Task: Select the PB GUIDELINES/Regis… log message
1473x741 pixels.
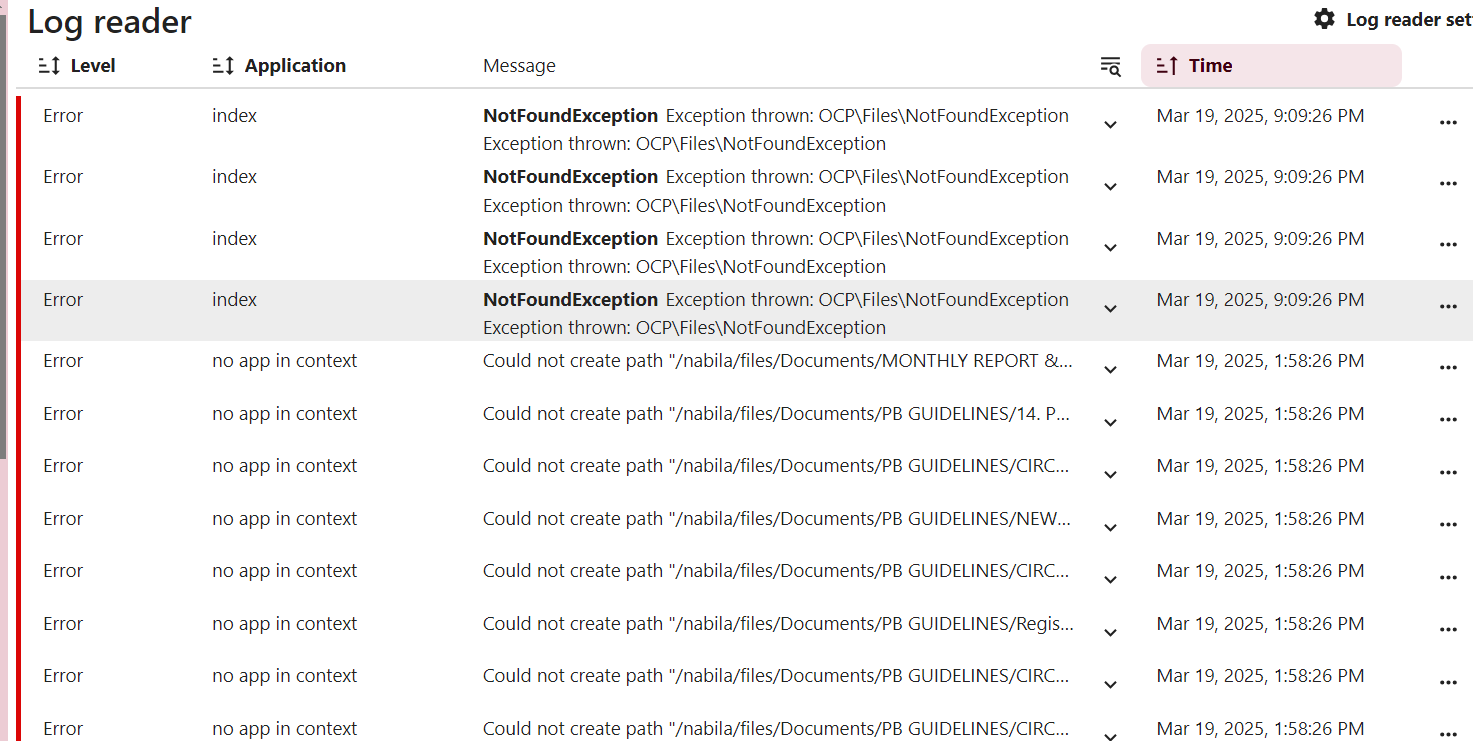Action: [x=777, y=624]
